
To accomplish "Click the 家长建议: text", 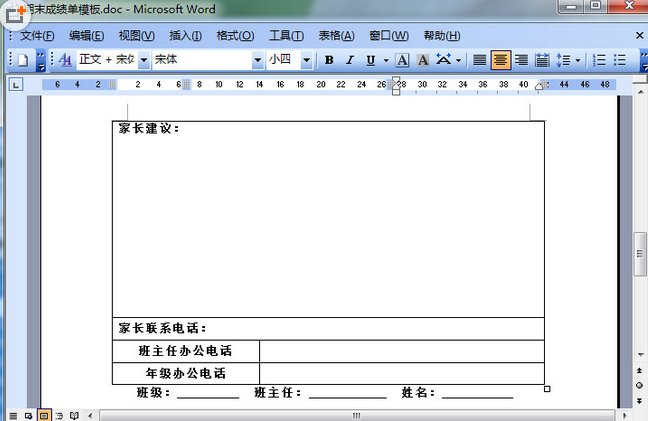I will [x=149, y=128].
